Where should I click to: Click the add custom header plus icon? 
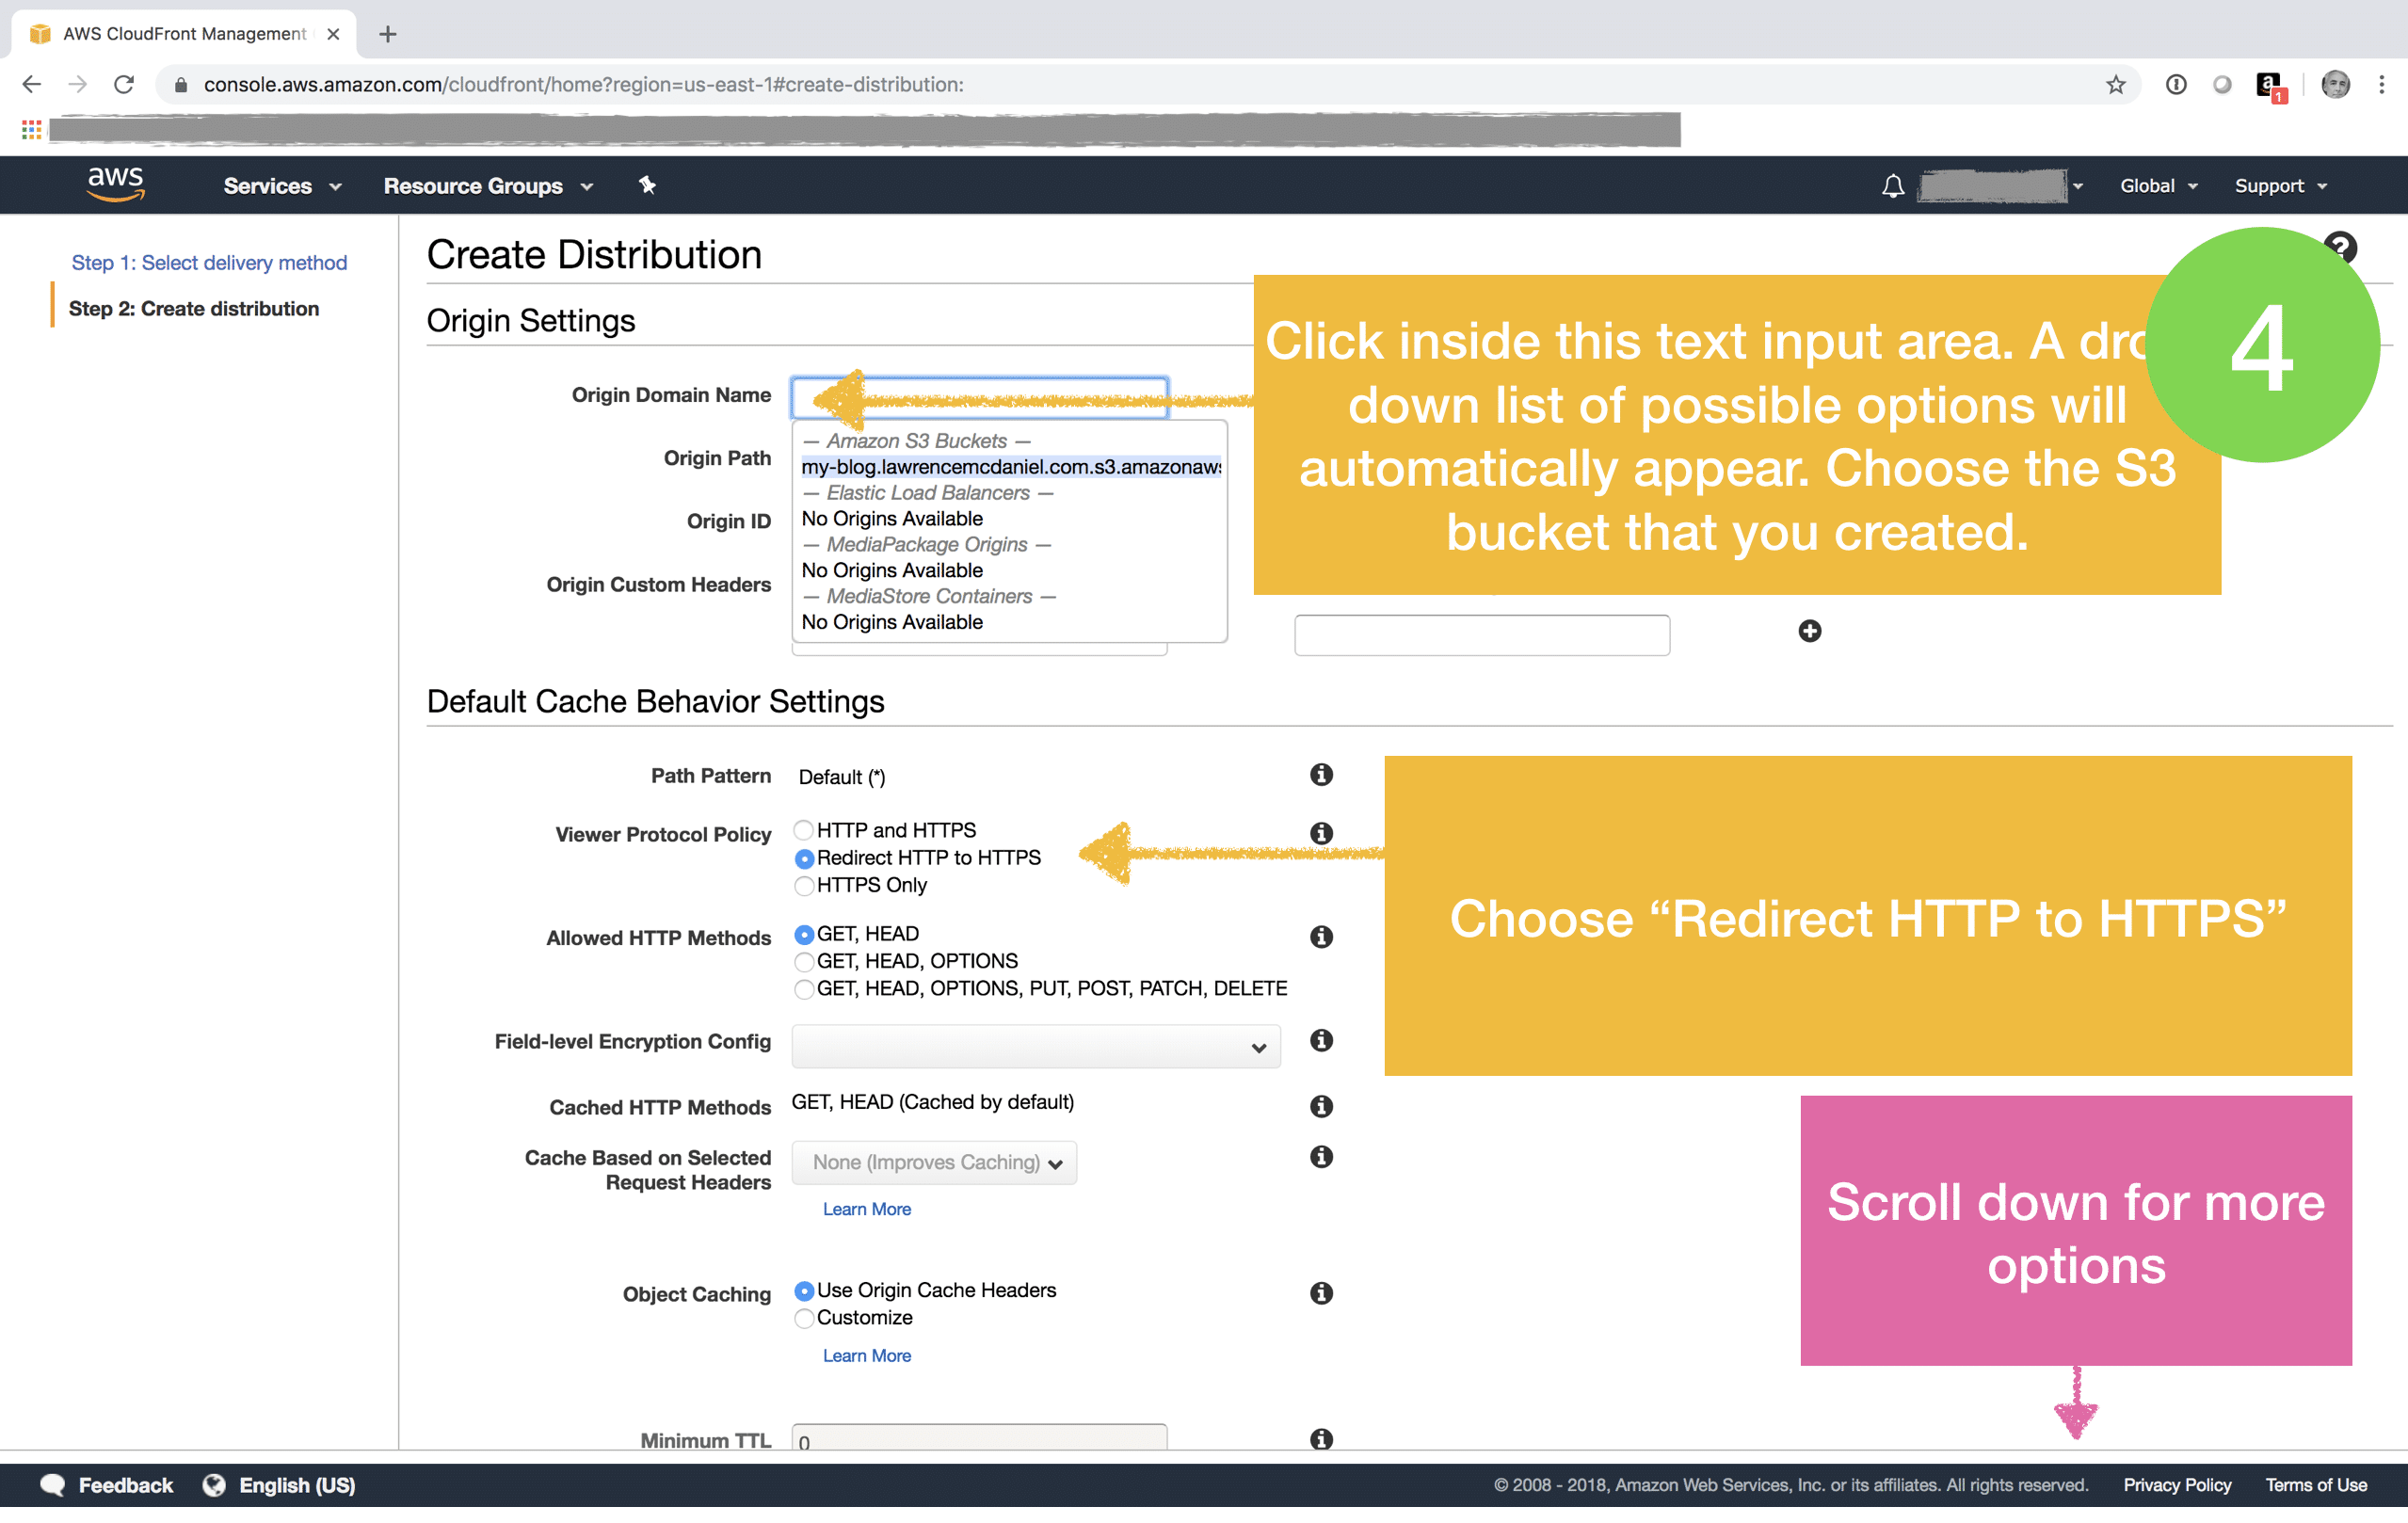[x=1809, y=631]
